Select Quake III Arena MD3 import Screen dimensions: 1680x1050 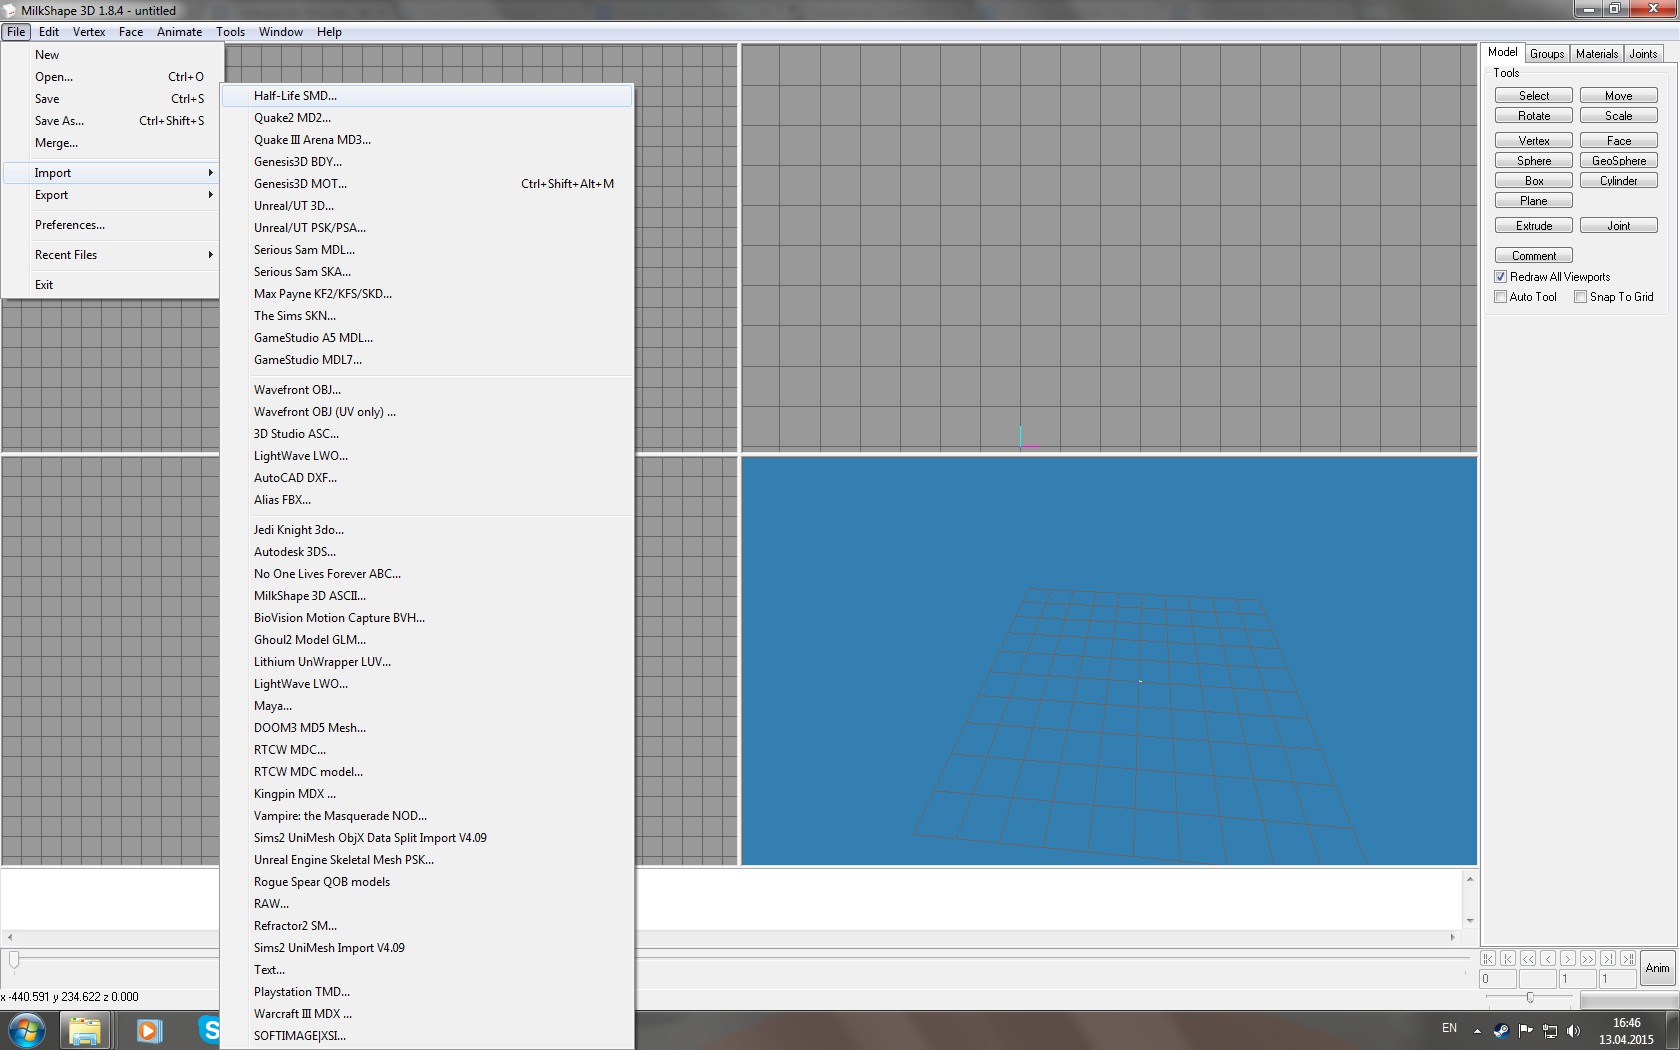[x=427, y=140]
